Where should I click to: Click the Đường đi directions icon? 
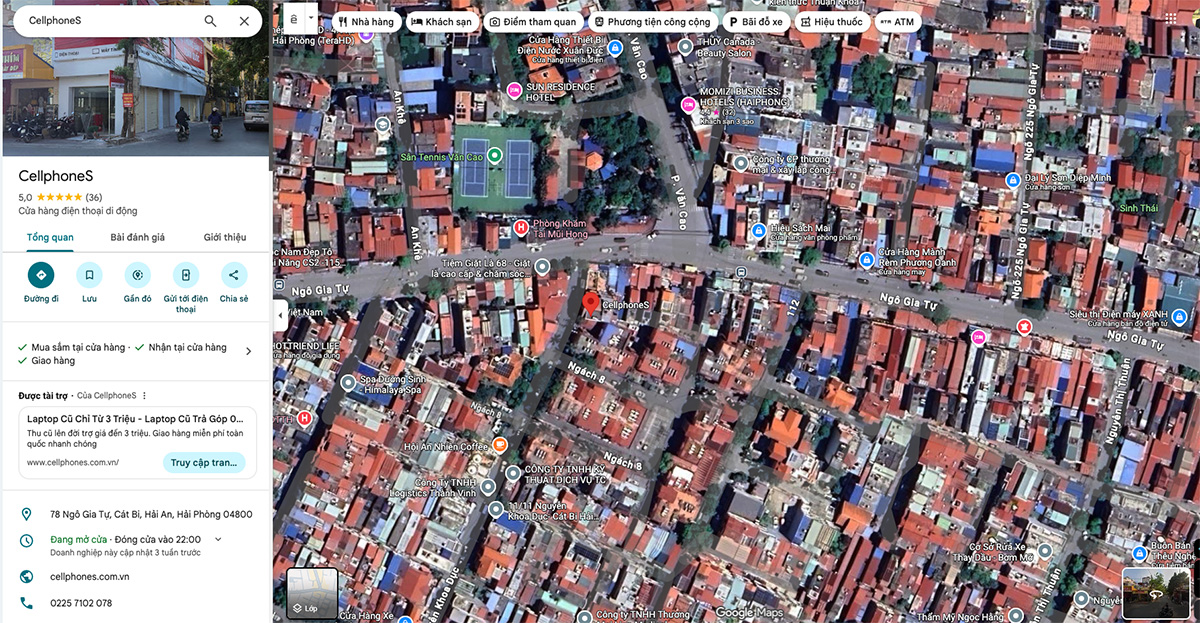pyautogui.click(x=41, y=275)
